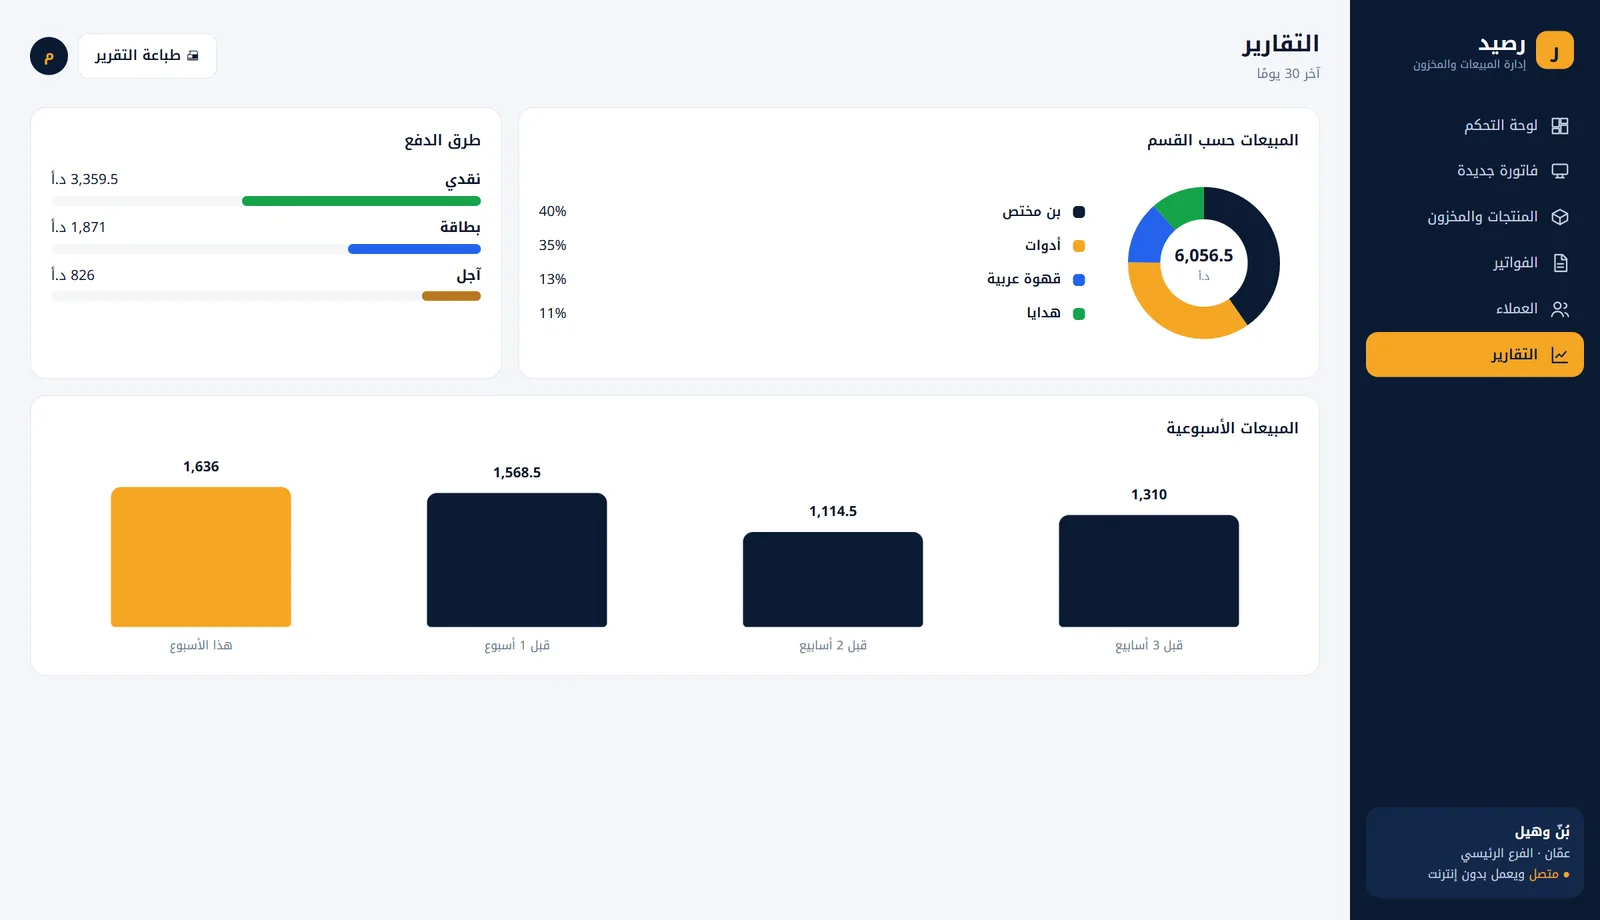Click the المبيعات الأسبوعية heading
The image size is (1600, 920).
(1232, 428)
